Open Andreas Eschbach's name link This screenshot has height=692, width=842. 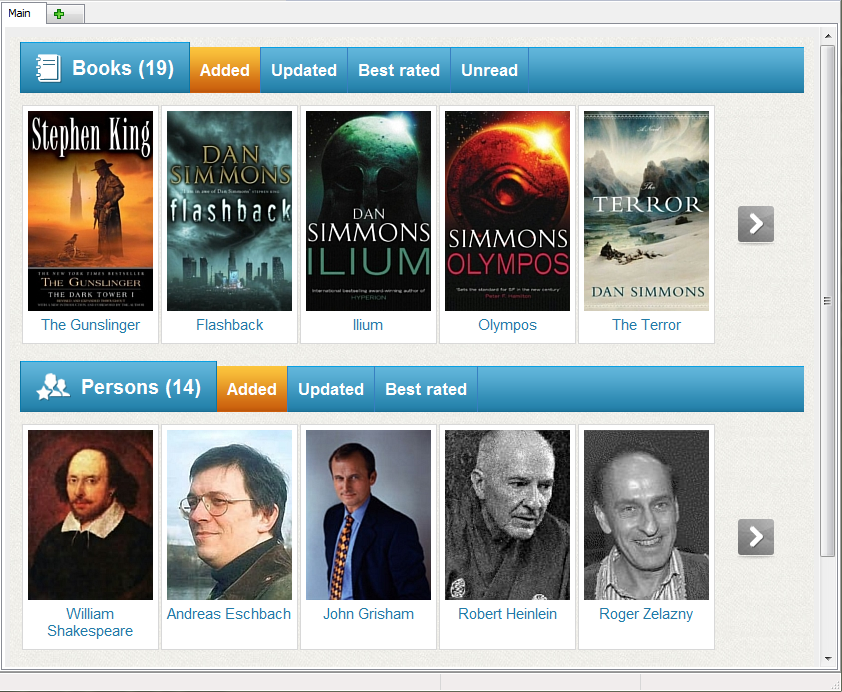pyautogui.click(x=229, y=614)
